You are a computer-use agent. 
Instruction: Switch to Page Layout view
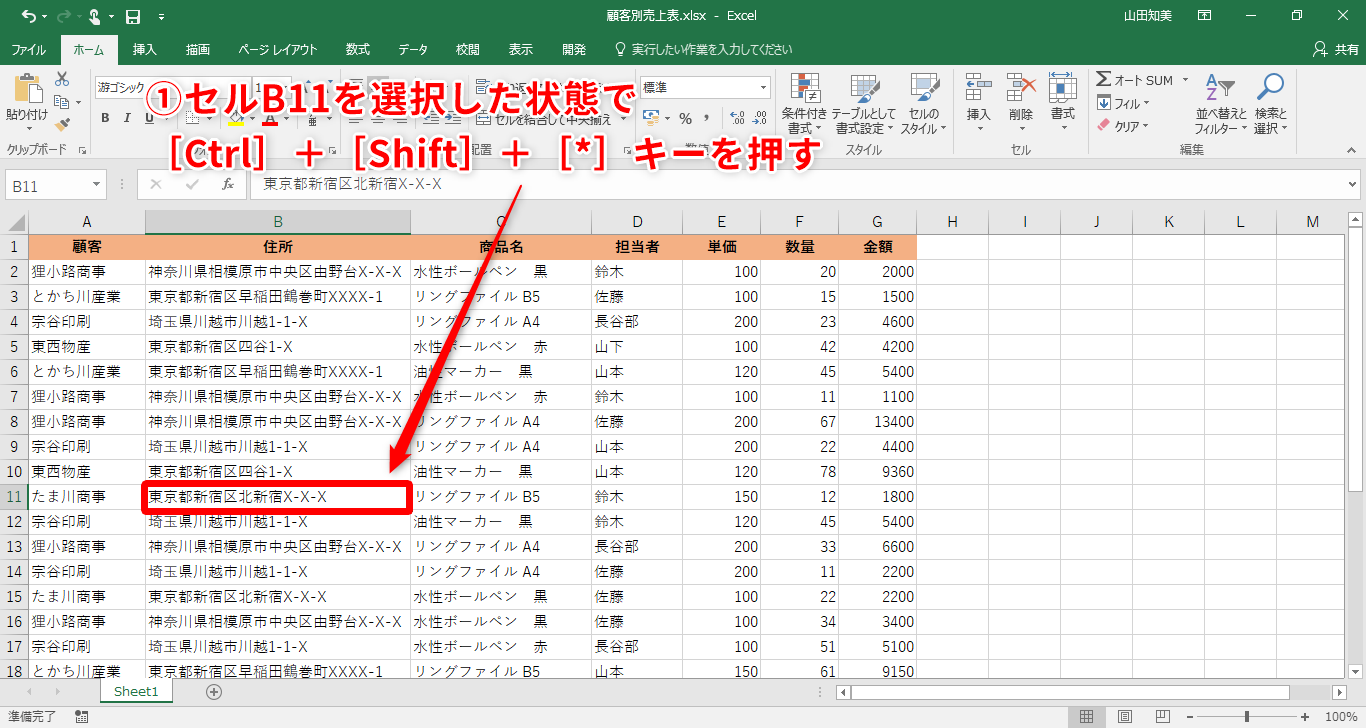pyautogui.click(x=1125, y=716)
